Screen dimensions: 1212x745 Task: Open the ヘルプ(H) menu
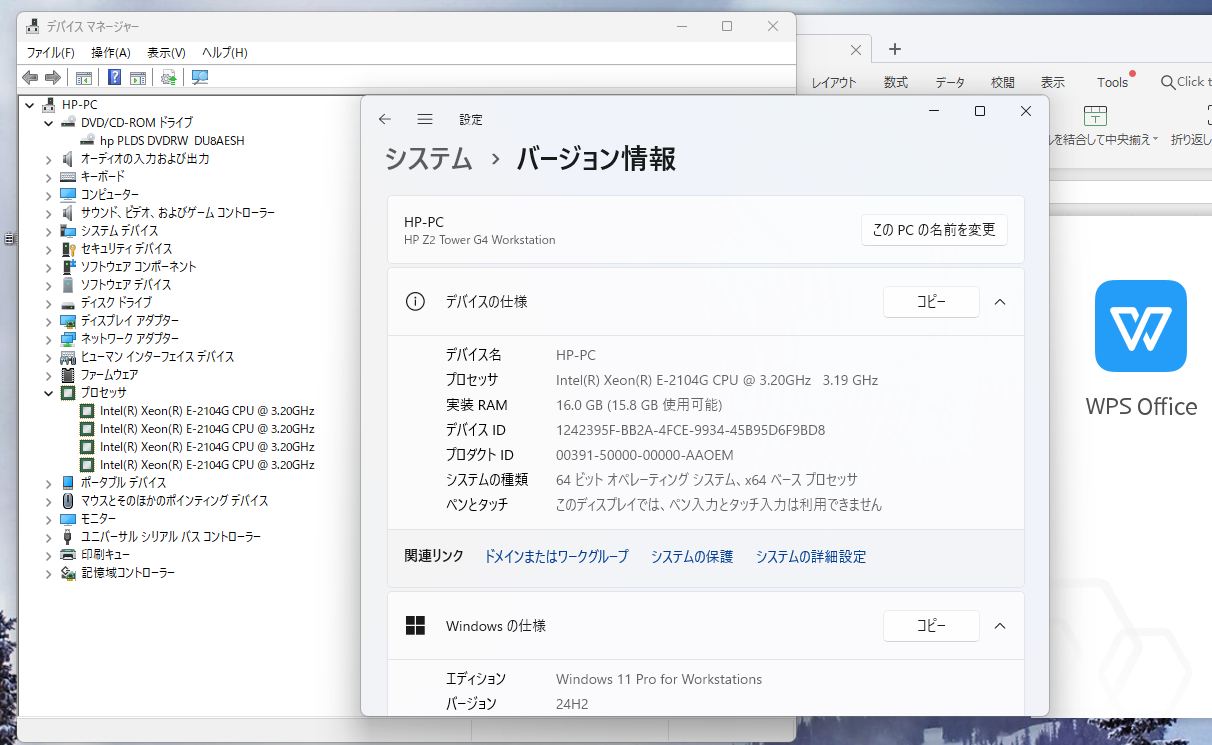pyautogui.click(x=224, y=52)
